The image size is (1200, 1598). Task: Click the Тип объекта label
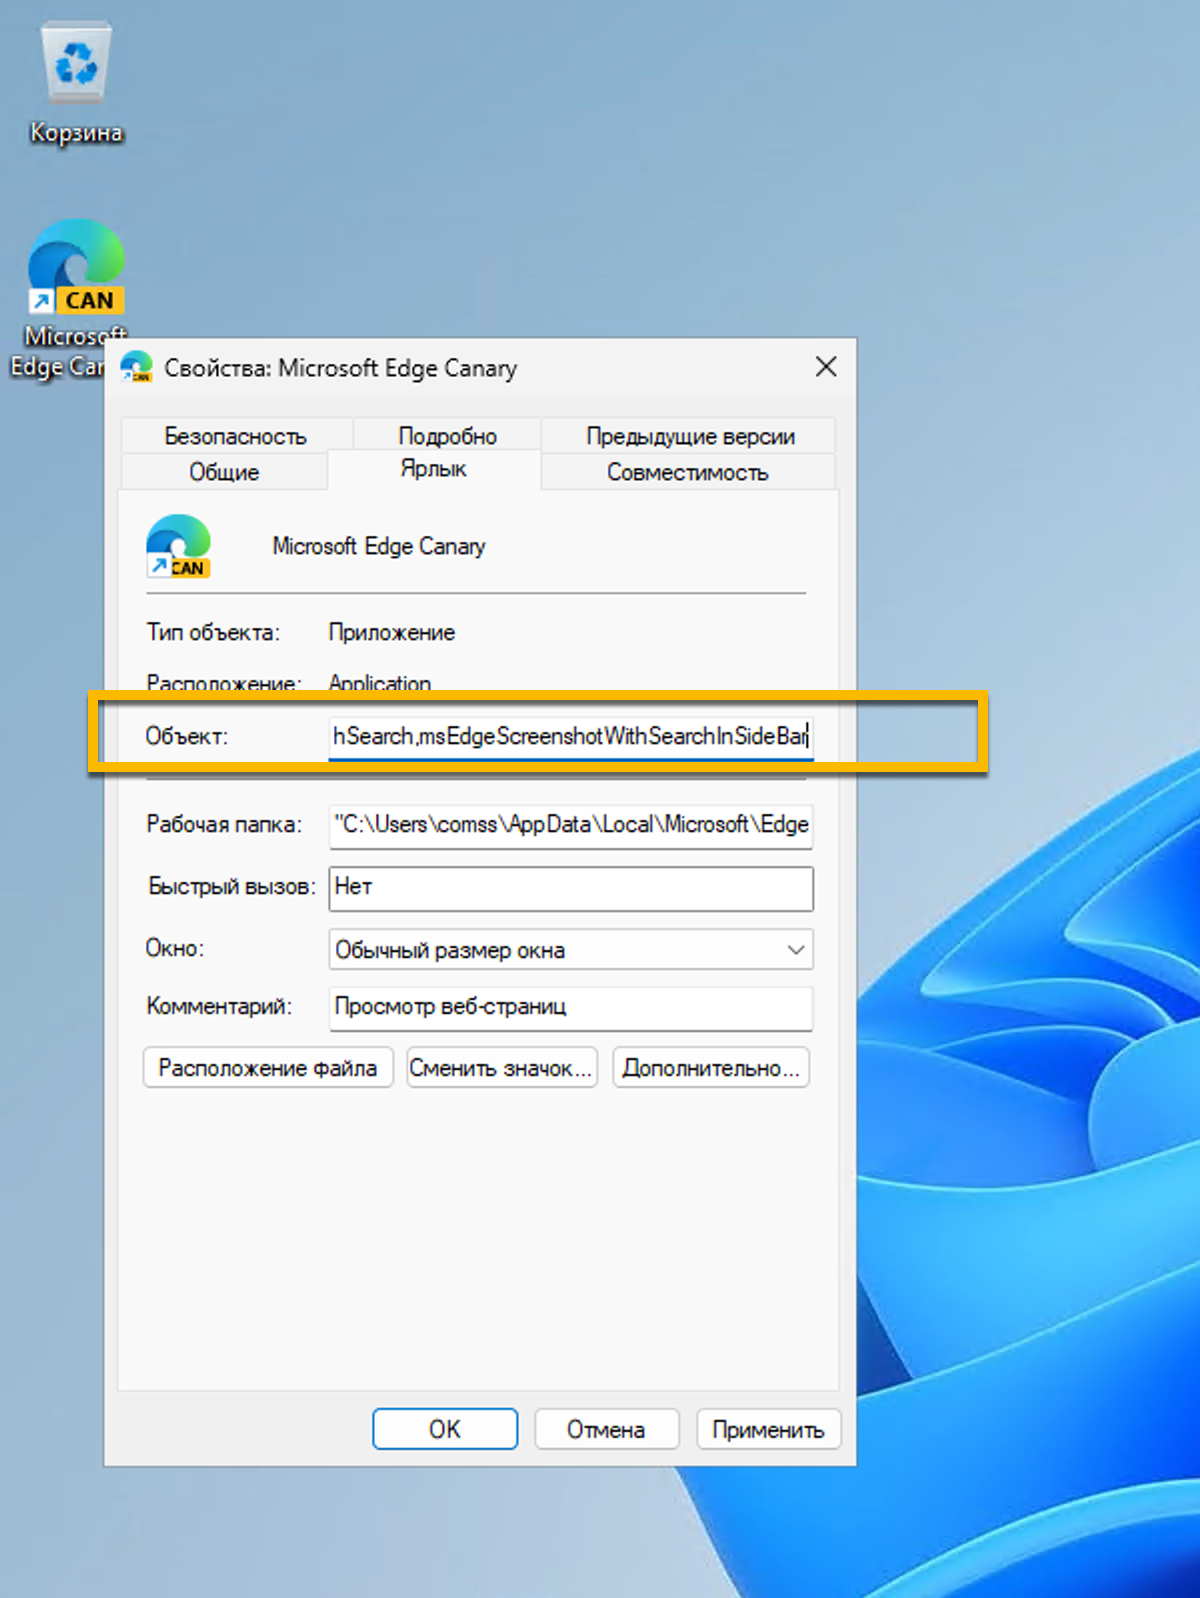[x=213, y=633]
